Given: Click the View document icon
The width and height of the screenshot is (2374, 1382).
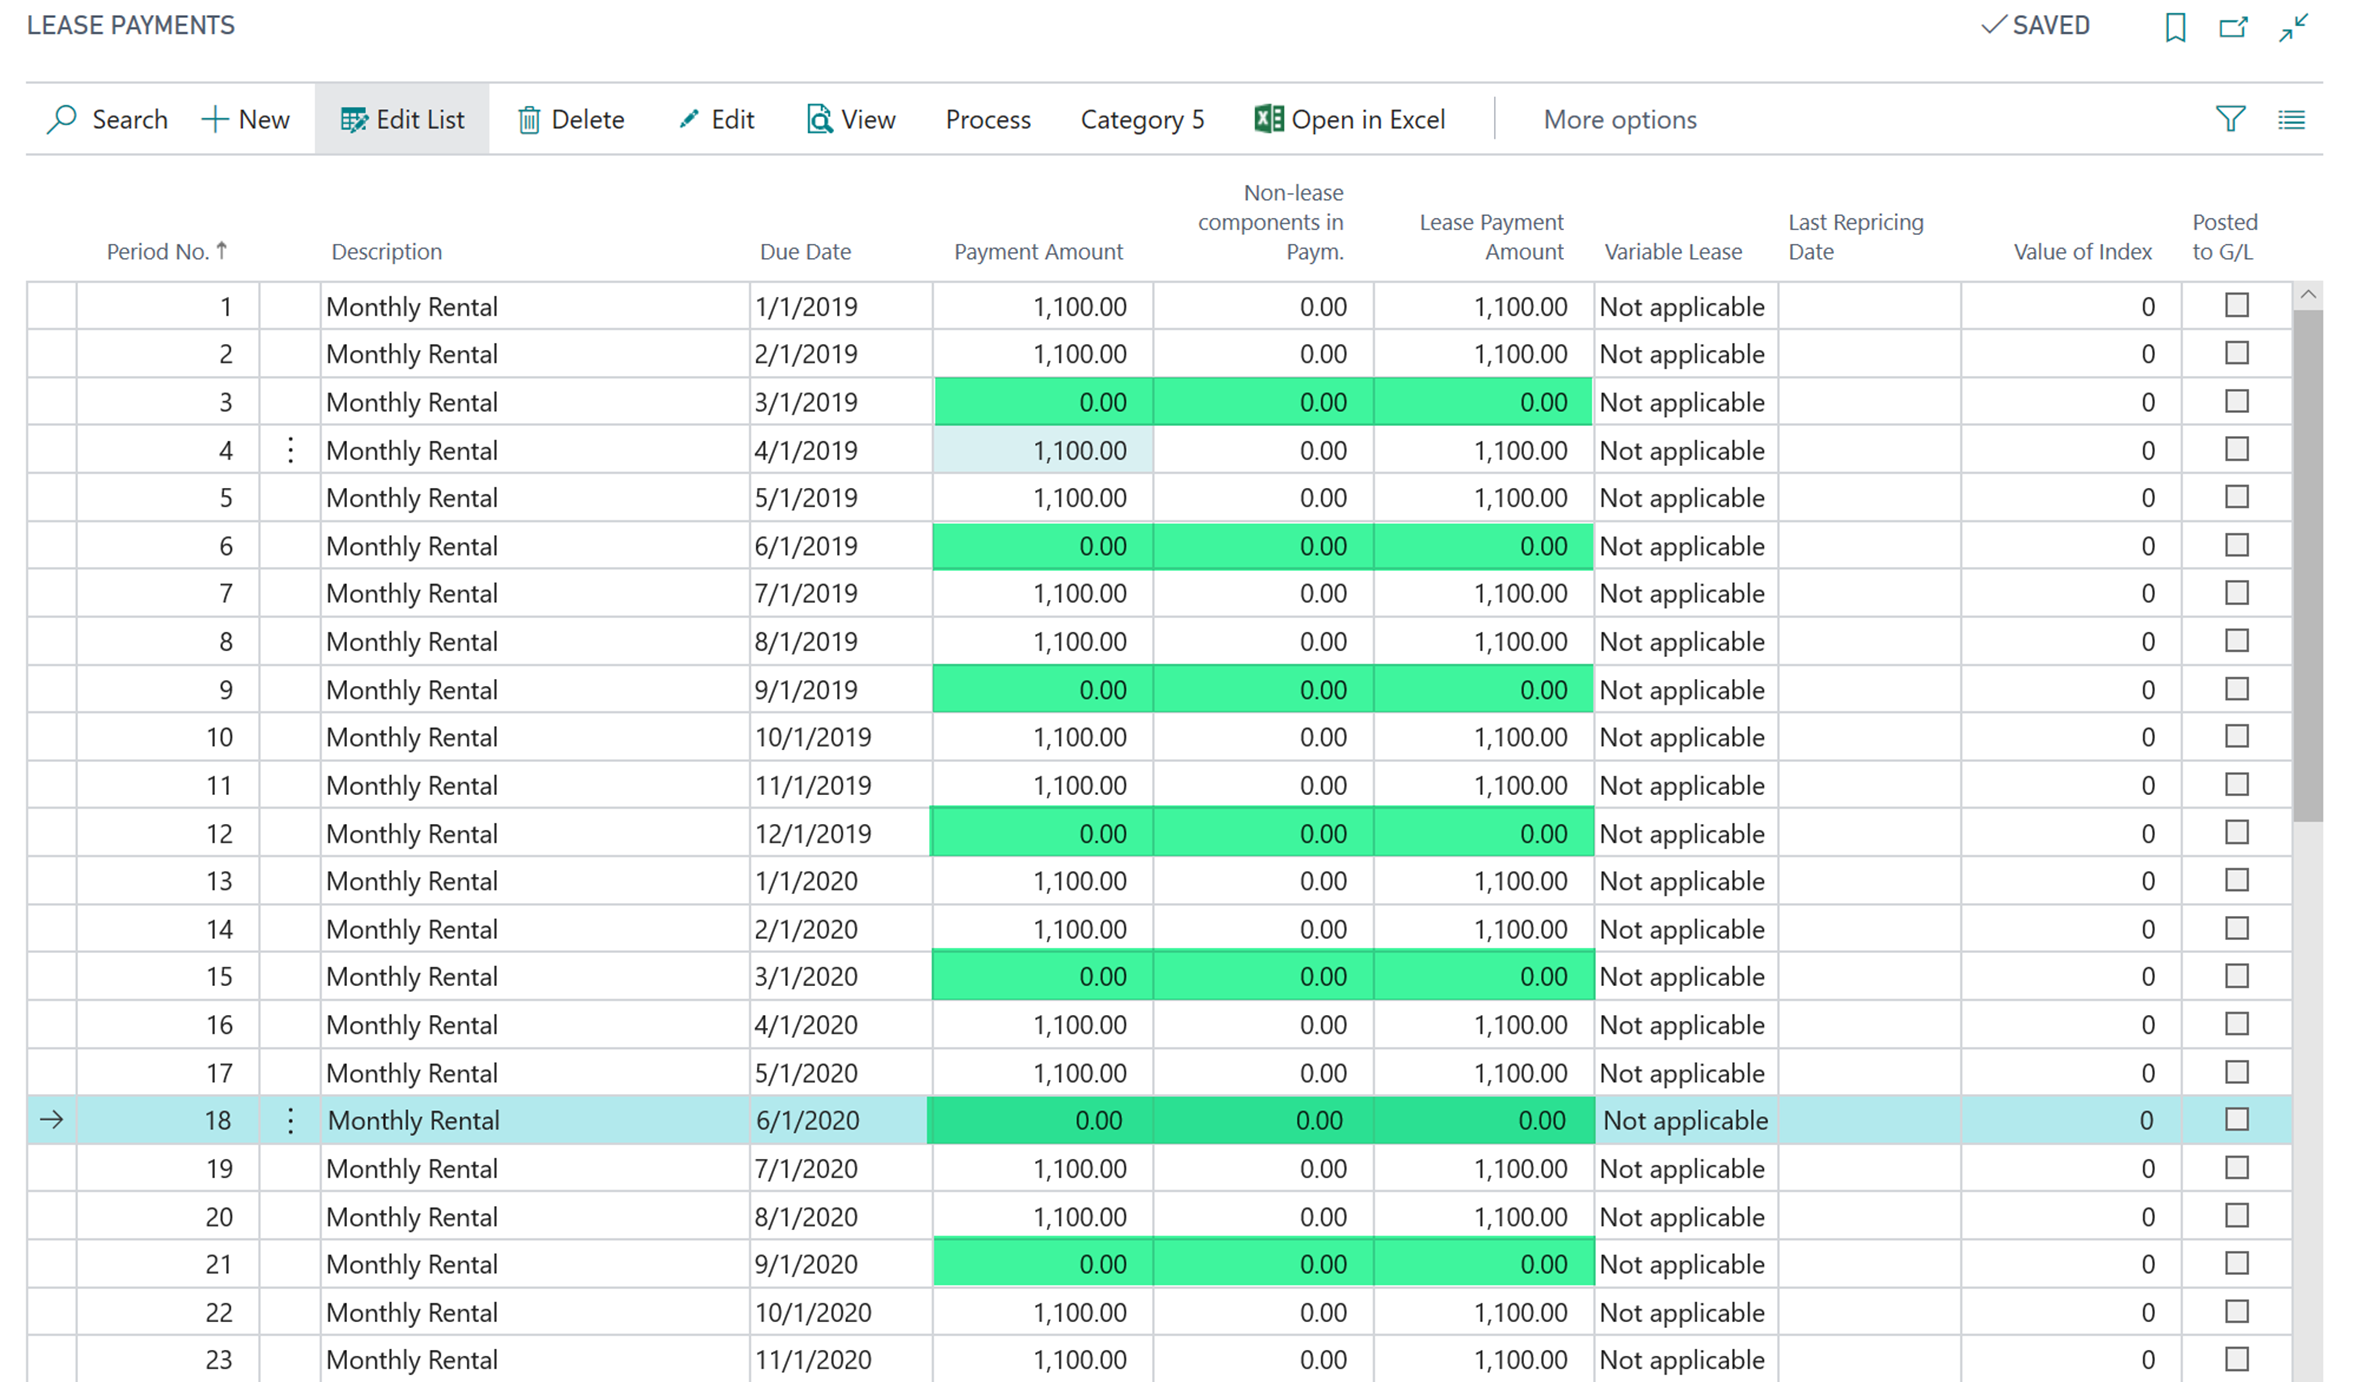Looking at the screenshot, I should coord(819,119).
